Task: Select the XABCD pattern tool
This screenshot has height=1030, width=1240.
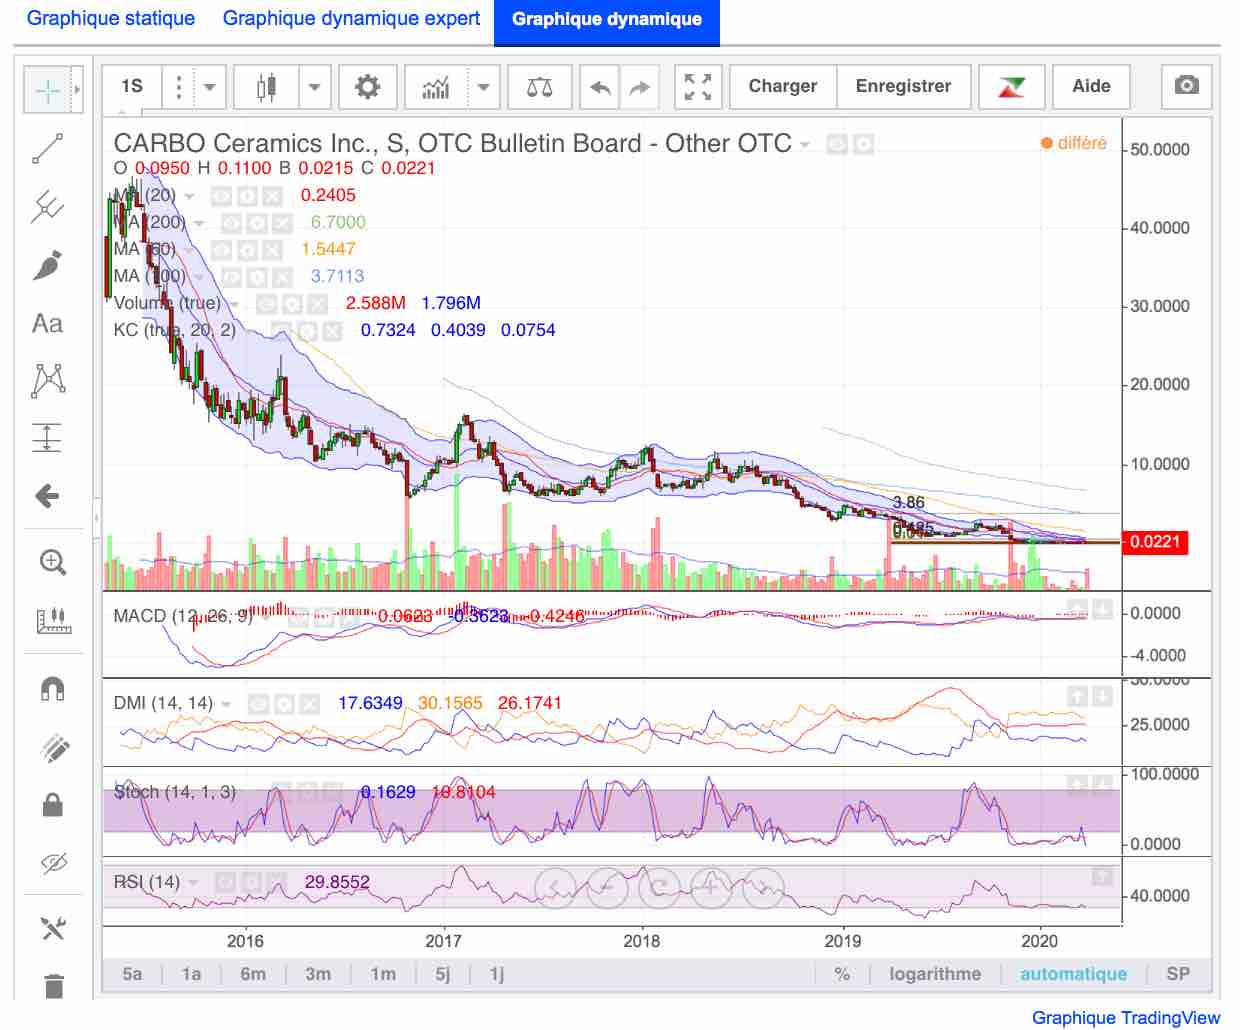Action: [48, 380]
